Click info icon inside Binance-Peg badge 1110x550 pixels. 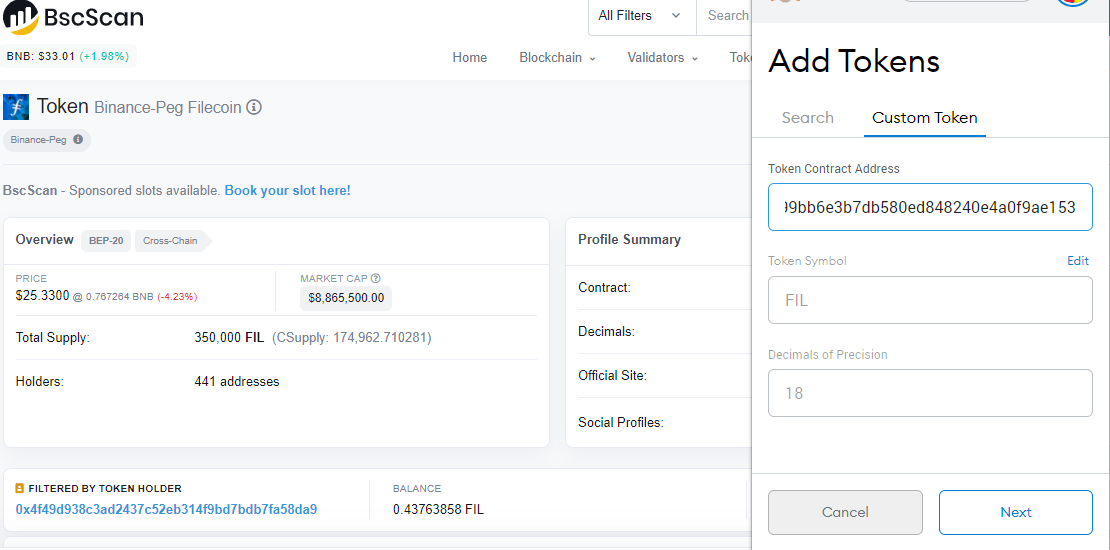78,140
